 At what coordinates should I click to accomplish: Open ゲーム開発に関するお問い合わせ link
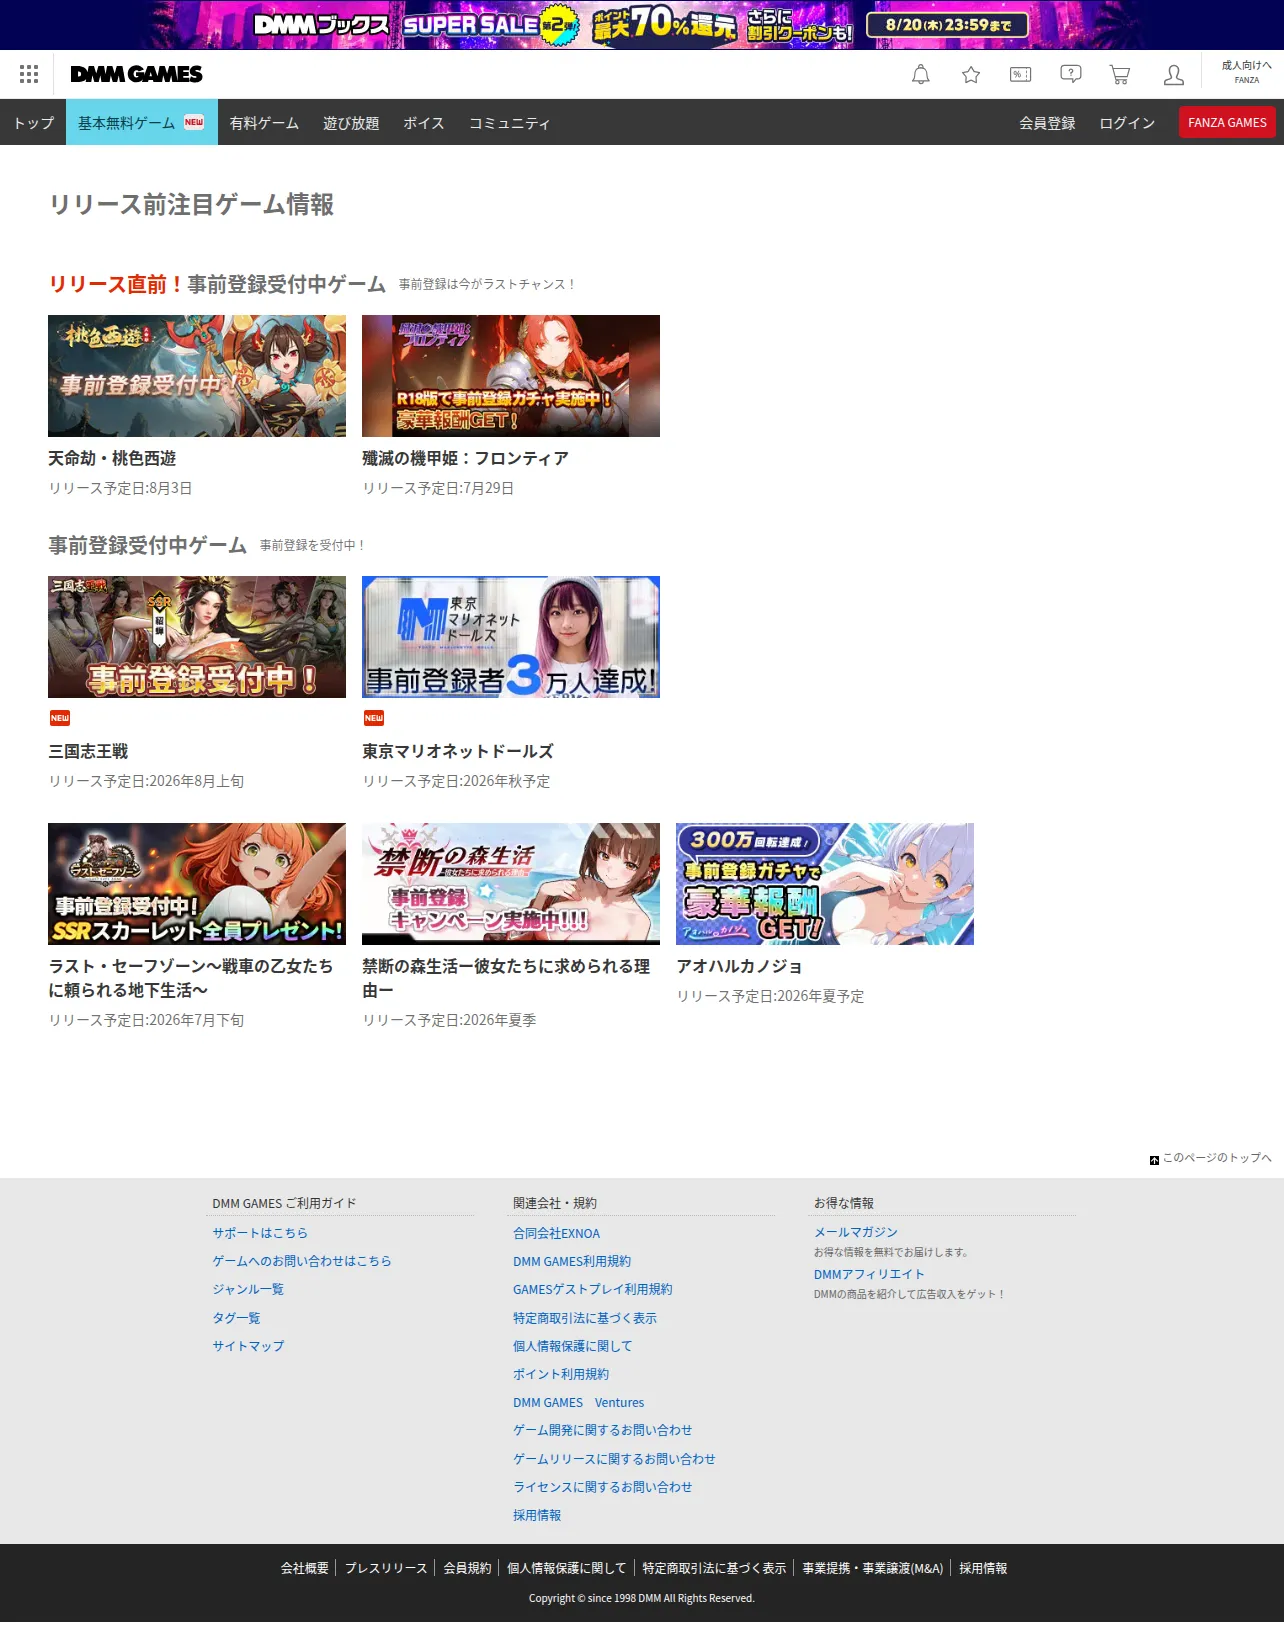pos(603,1430)
